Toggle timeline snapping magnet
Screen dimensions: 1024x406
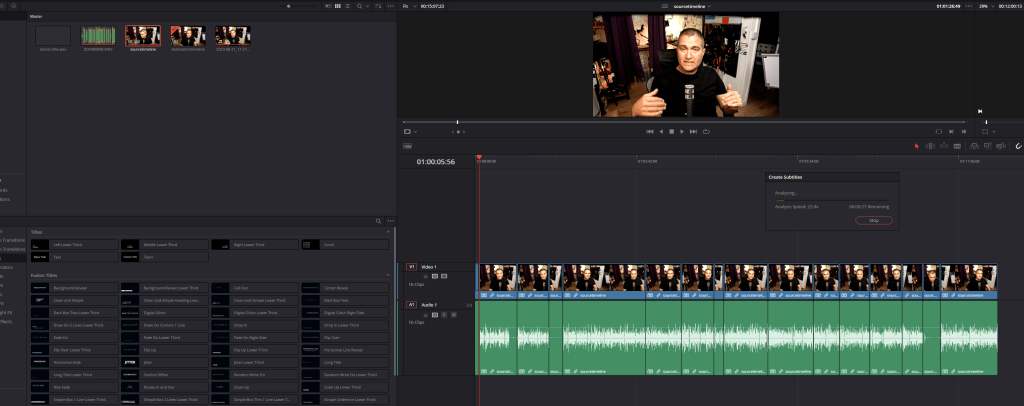tap(1018, 146)
